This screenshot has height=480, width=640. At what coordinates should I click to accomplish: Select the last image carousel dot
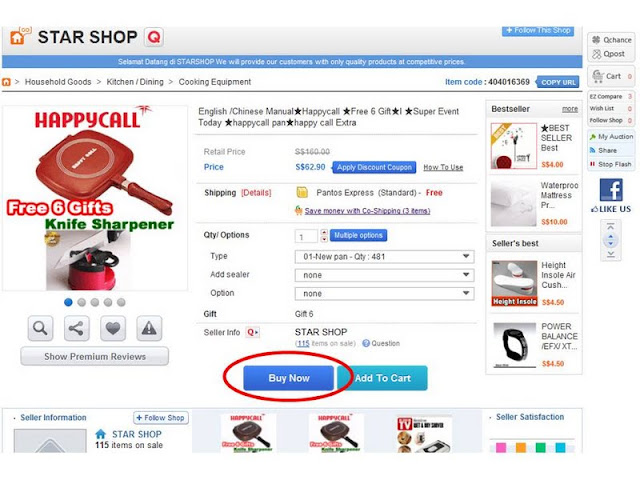point(121,302)
